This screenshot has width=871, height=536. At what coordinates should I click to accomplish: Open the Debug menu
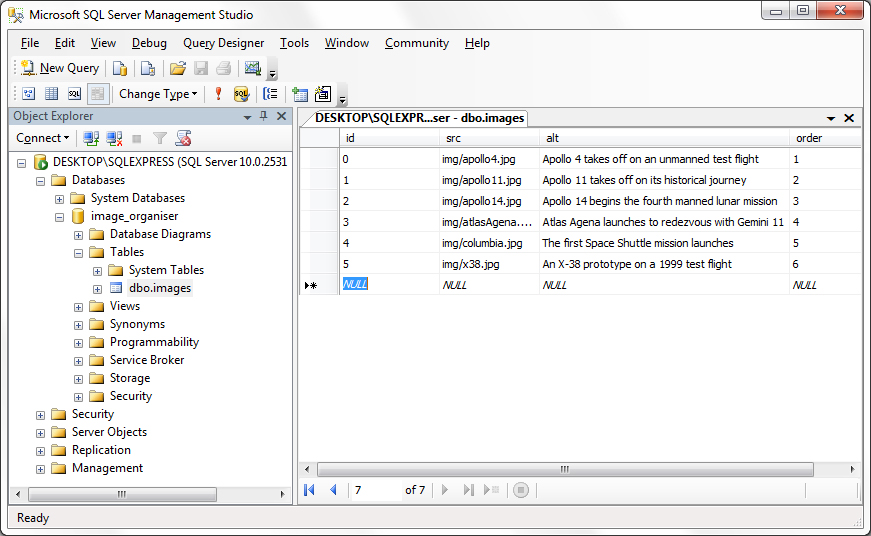[x=149, y=43]
